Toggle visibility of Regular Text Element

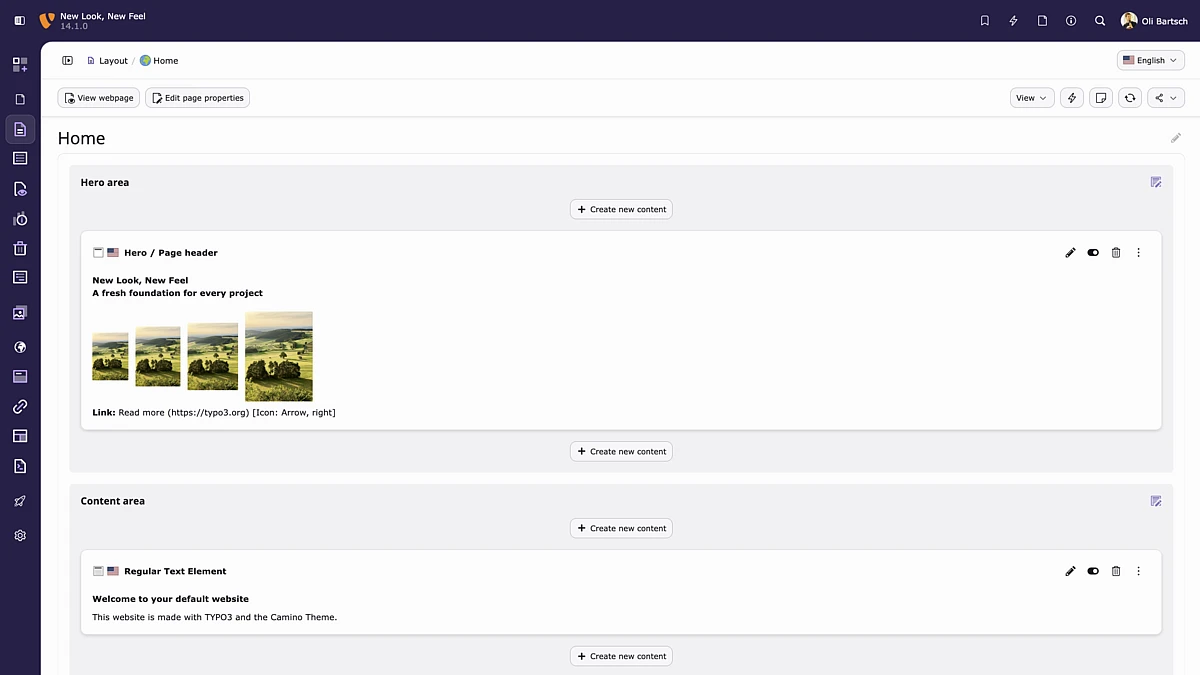pos(1093,571)
